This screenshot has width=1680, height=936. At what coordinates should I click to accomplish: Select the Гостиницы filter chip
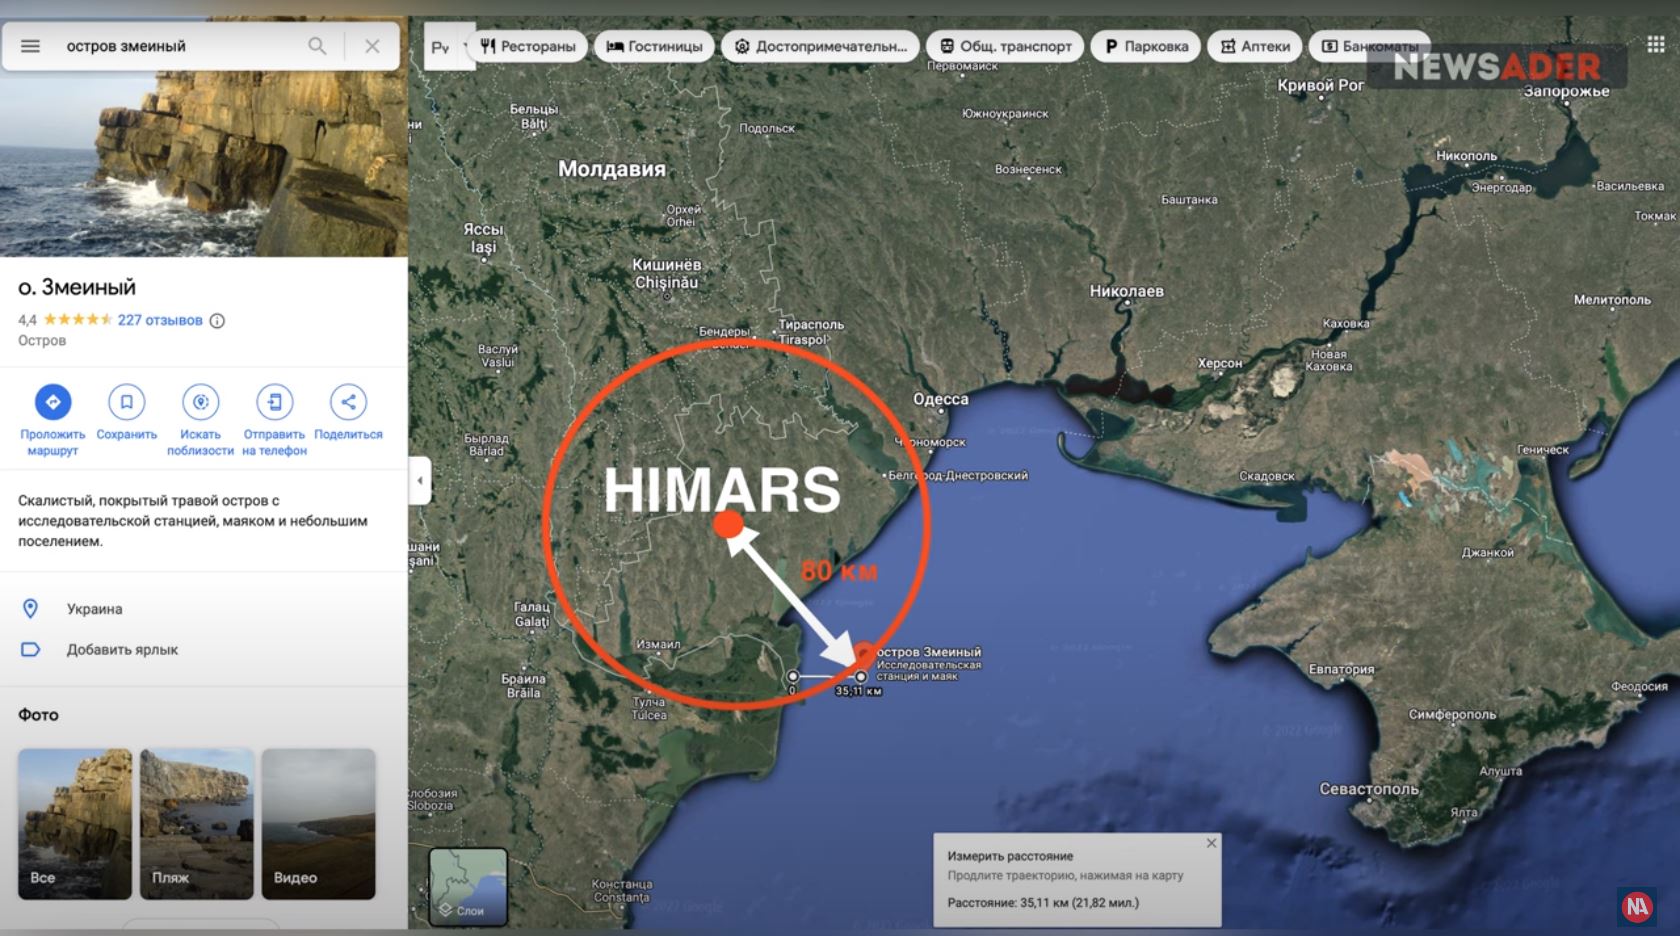tap(655, 46)
